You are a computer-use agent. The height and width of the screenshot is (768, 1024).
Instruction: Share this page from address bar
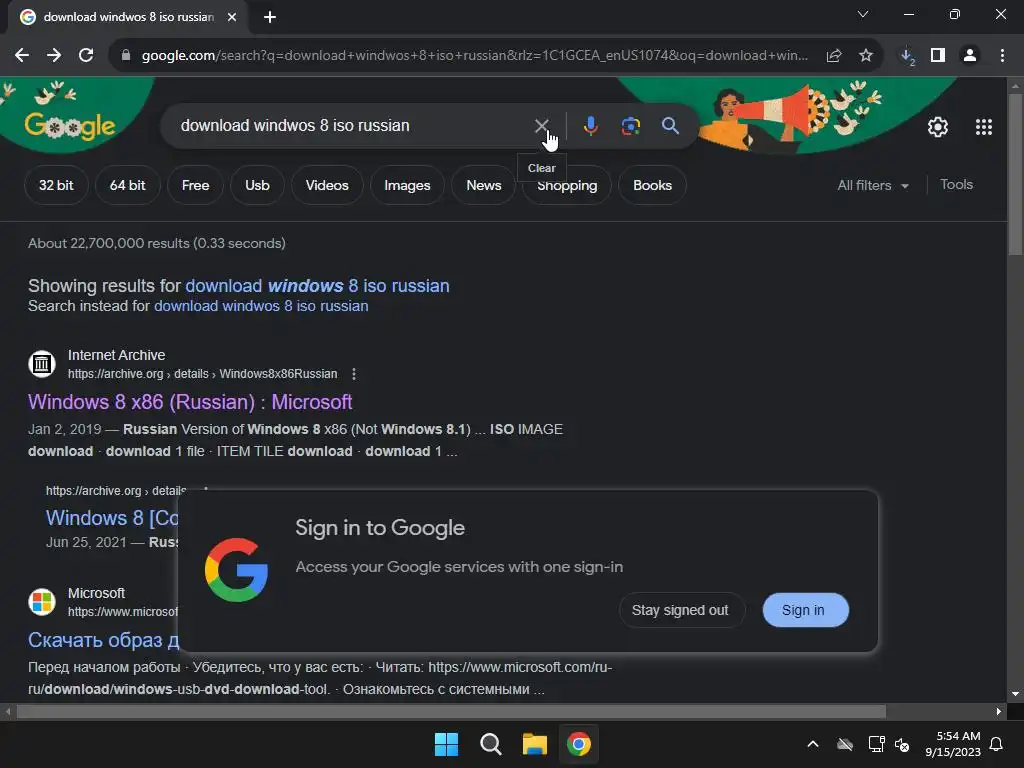(x=833, y=56)
